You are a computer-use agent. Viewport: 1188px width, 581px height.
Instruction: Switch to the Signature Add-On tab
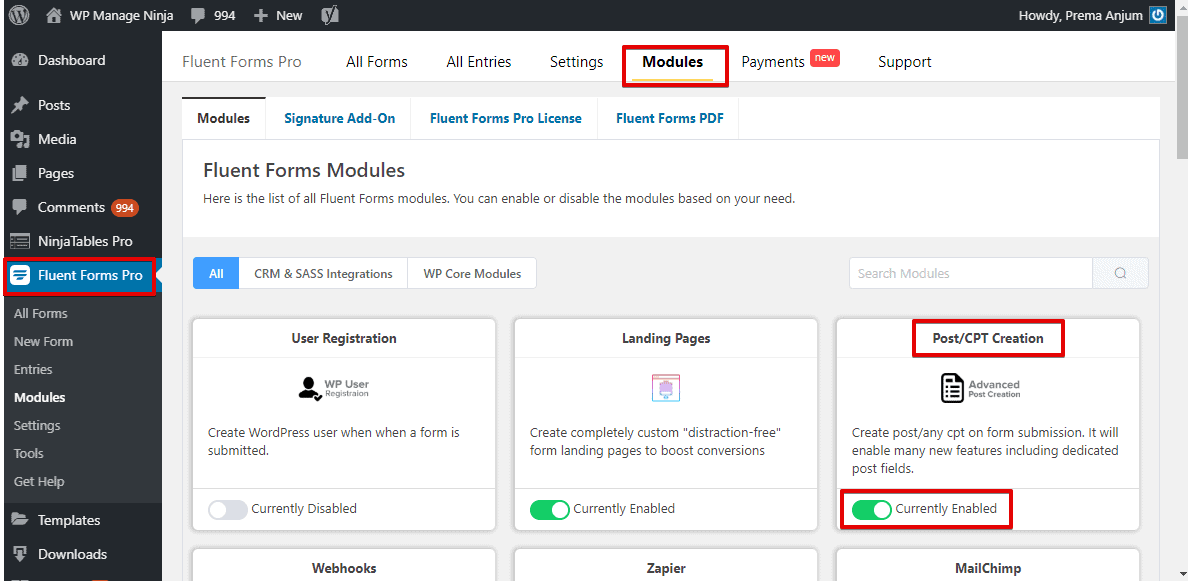coord(339,118)
